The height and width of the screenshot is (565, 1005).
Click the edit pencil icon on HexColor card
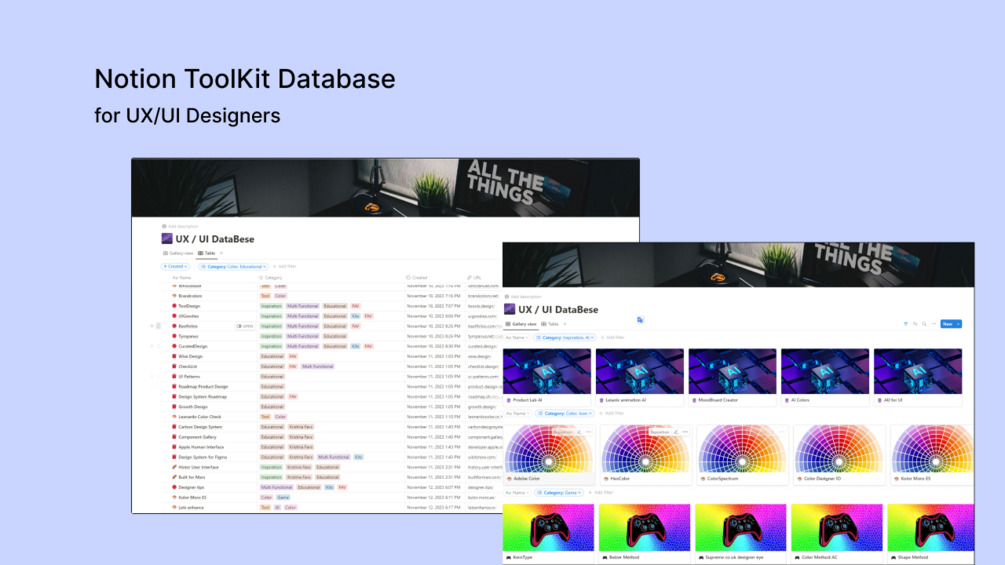(676, 432)
